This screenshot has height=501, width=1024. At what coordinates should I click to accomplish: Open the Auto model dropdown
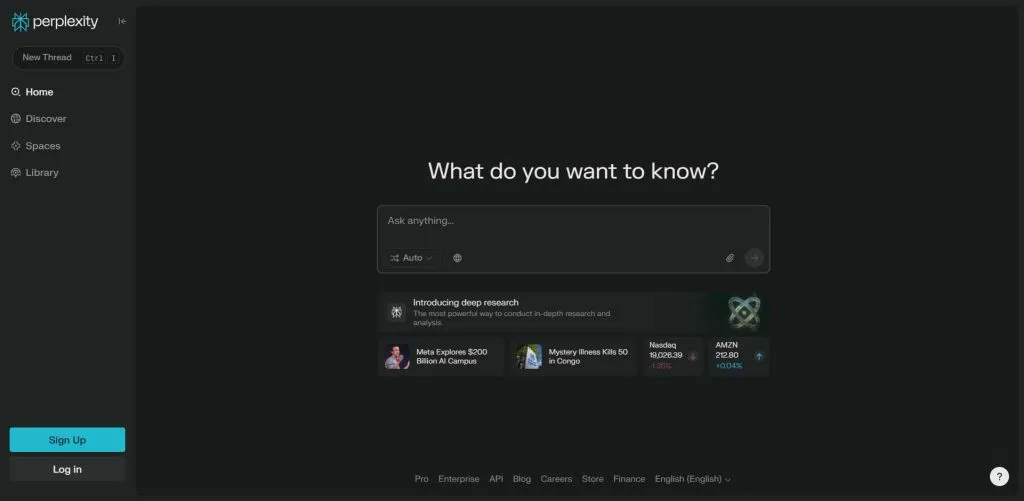411,258
